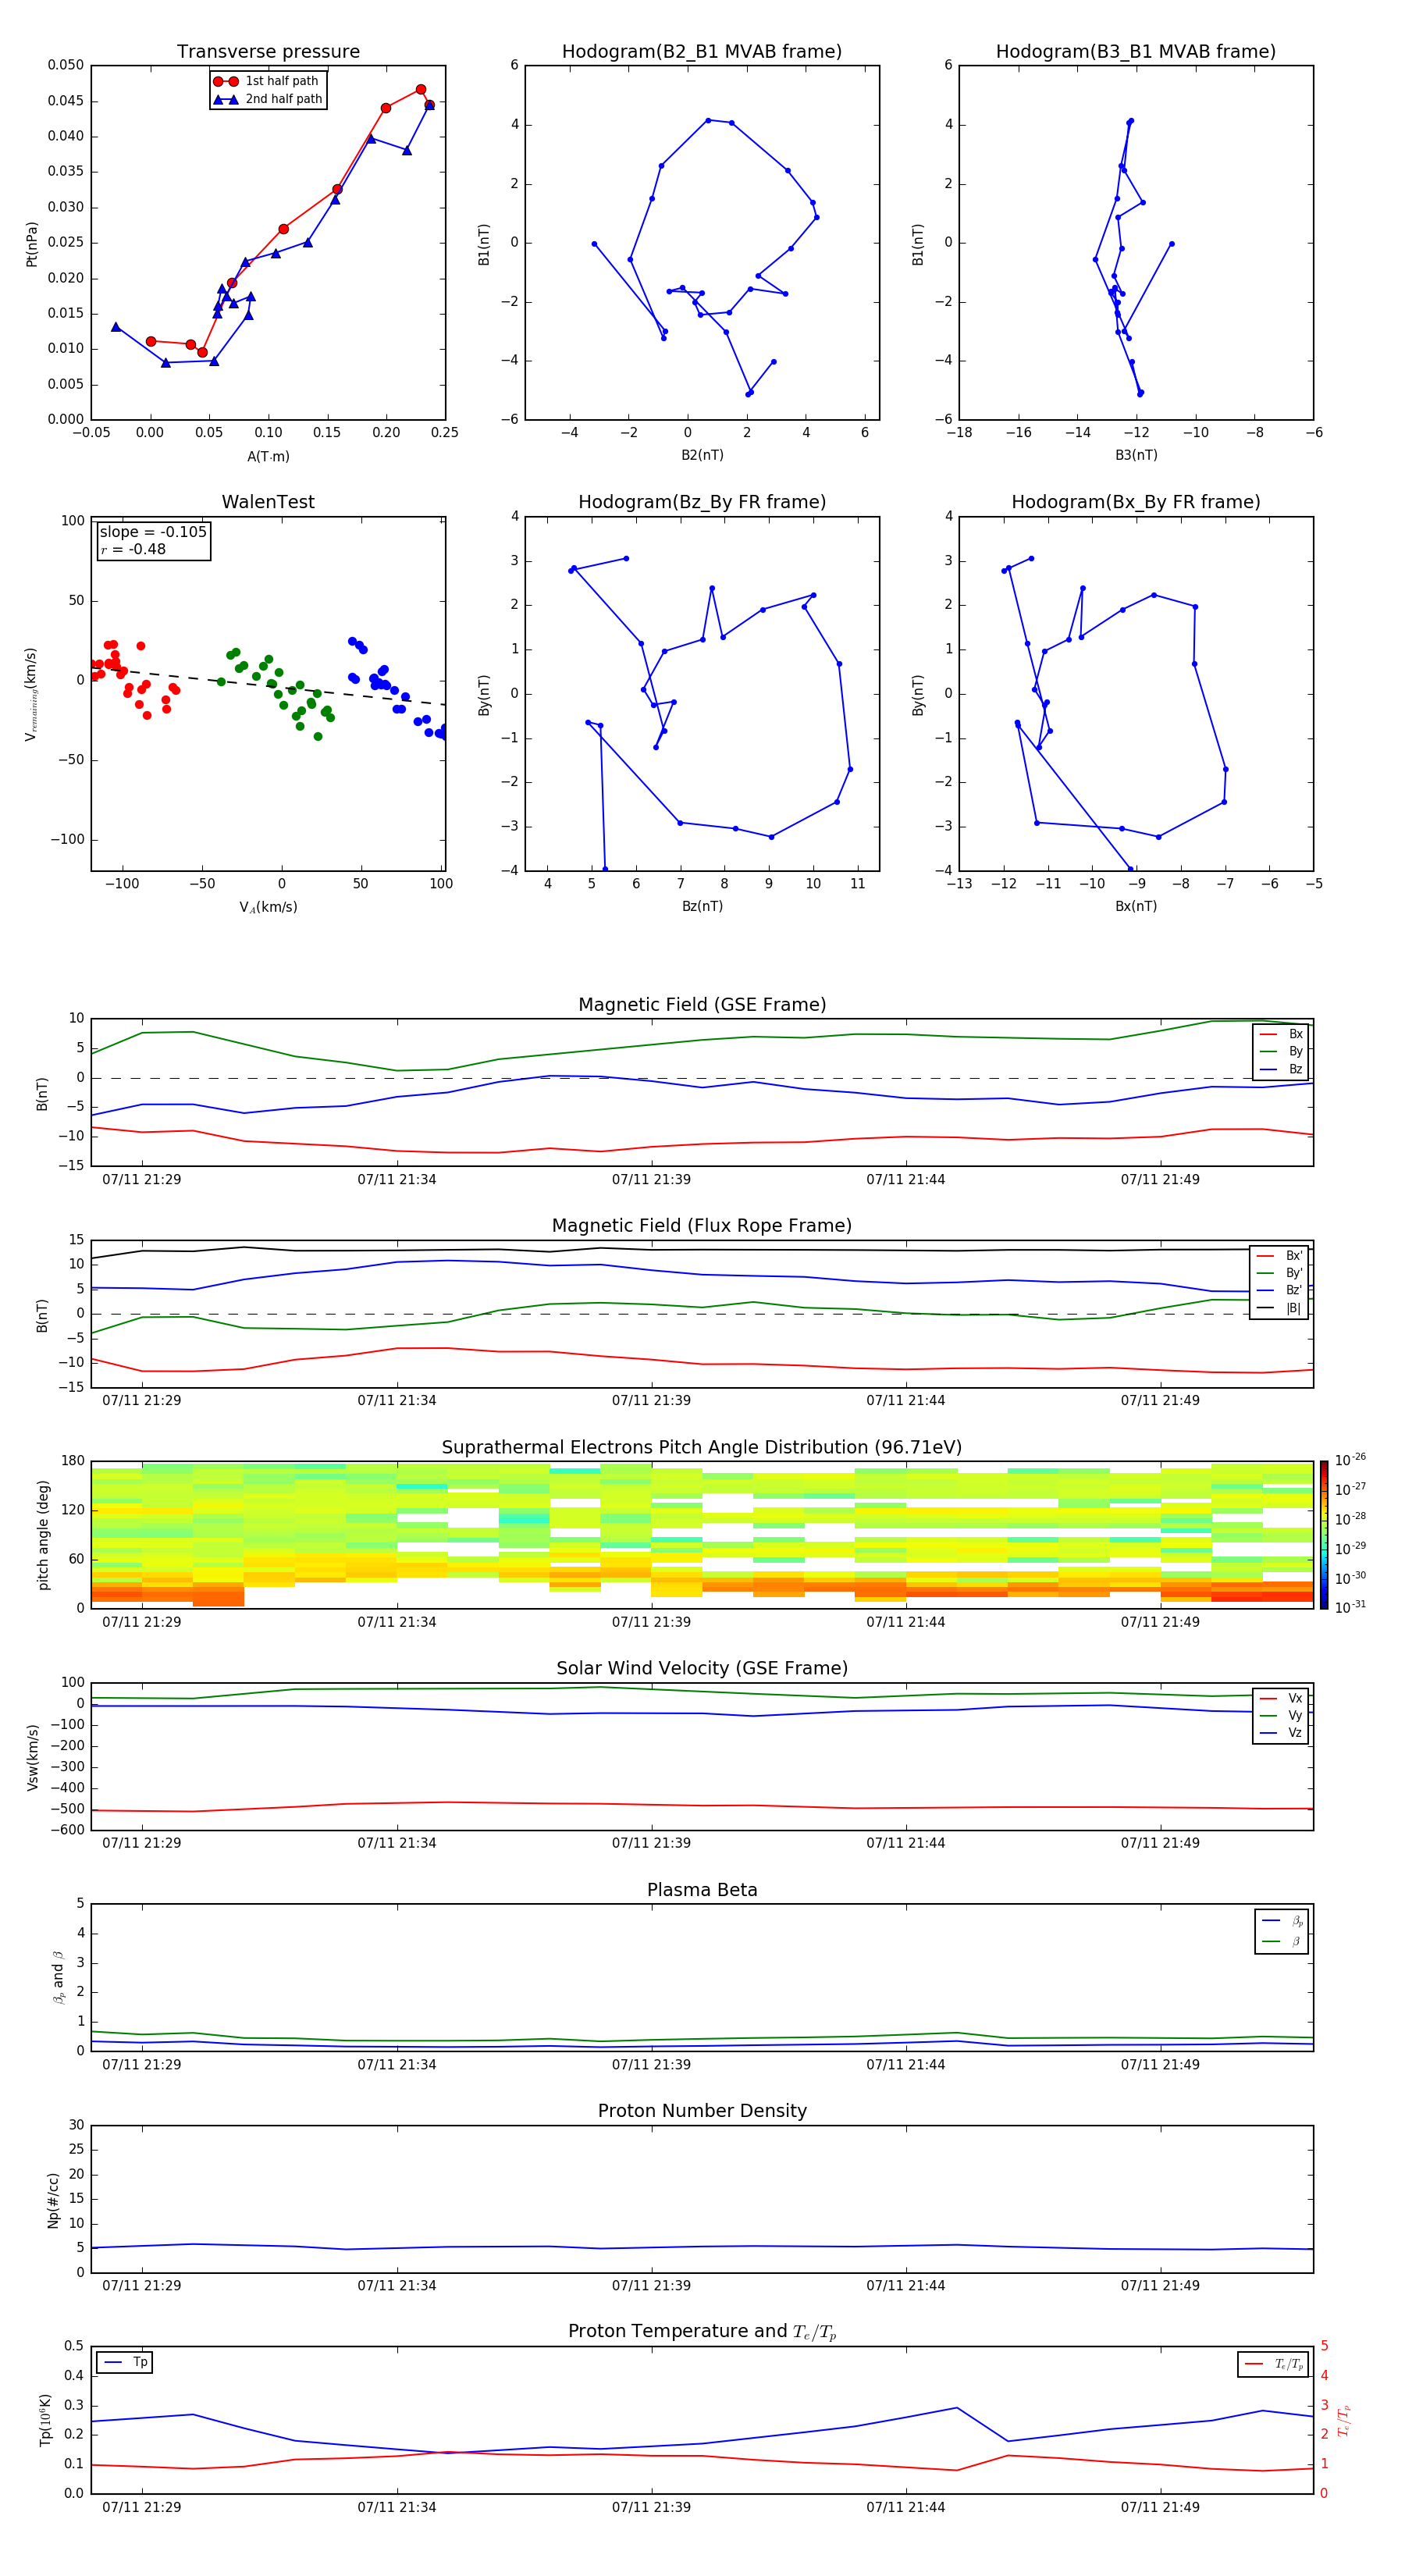Click the "B3(nT)" x-axis label
The image size is (1405, 2576).
pyautogui.click(x=1136, y=455)
